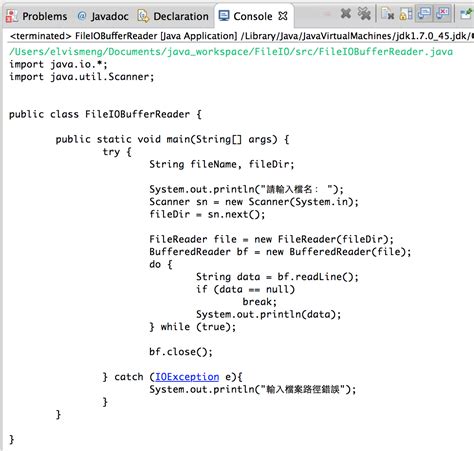The width and height of the screenshot is (474, 451).
Task: Toggle show console on standard error
Action: [x=443, y=14]
